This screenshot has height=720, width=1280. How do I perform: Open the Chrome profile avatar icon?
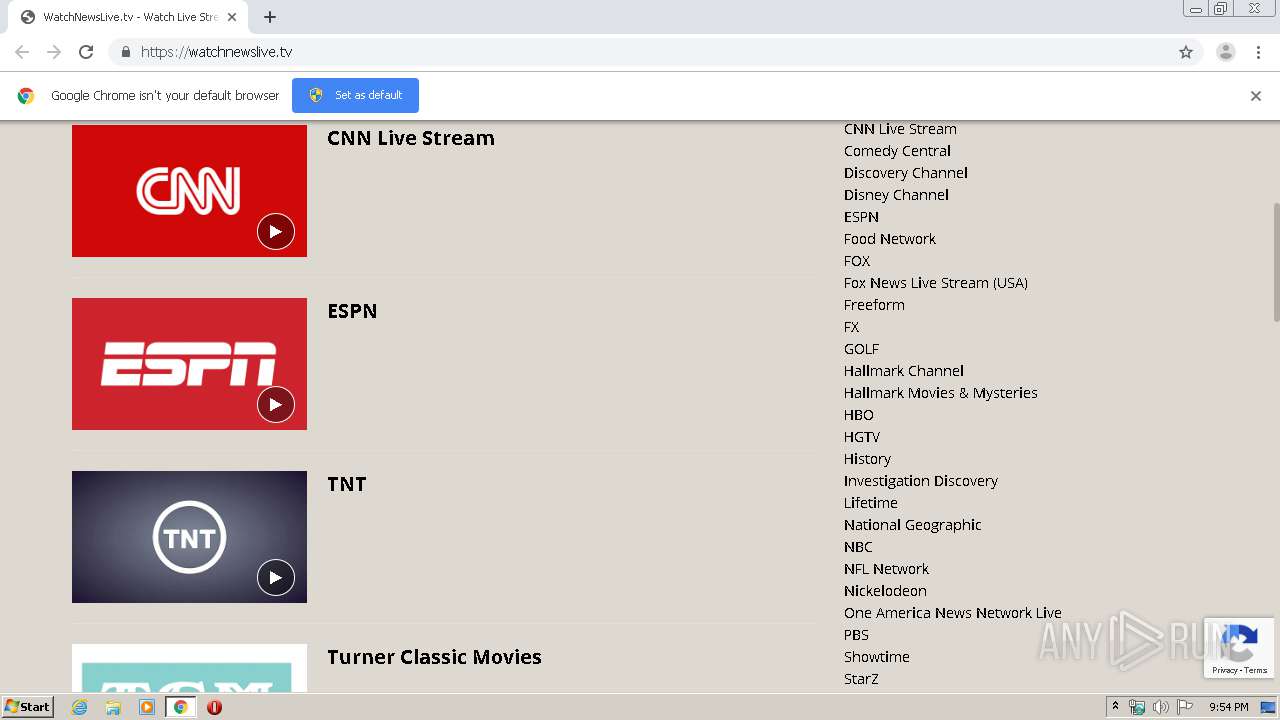coord(1226,52)
